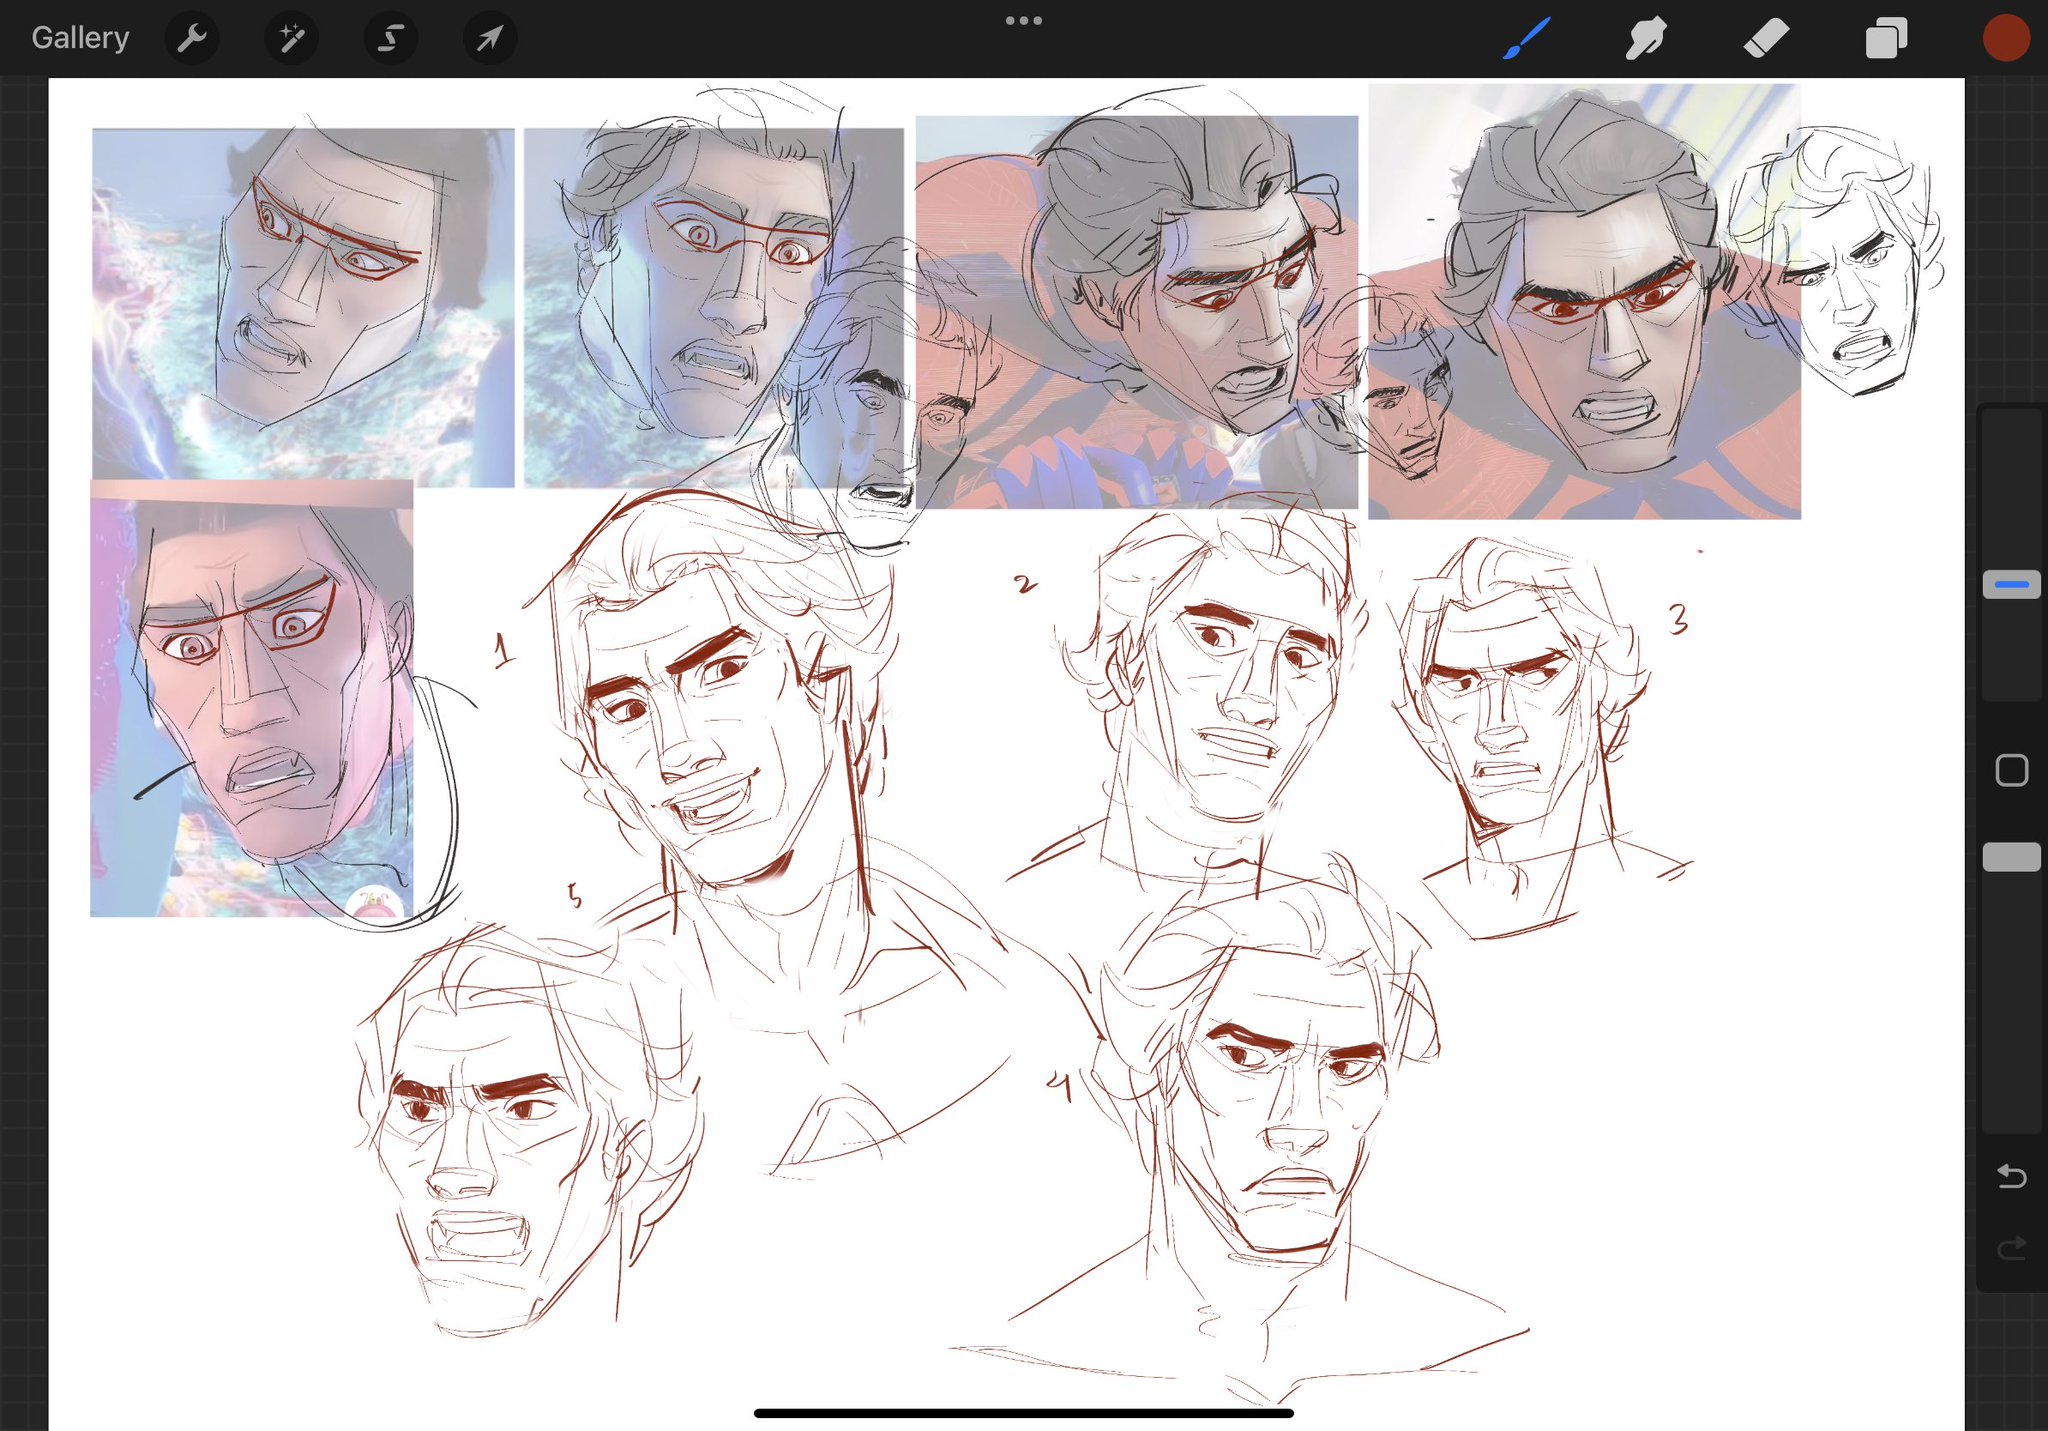Image resolution: width=2048 pixels, height=1431 pixels.
Task: Tap the square Modify button on sidebar
Action: 2011,770
